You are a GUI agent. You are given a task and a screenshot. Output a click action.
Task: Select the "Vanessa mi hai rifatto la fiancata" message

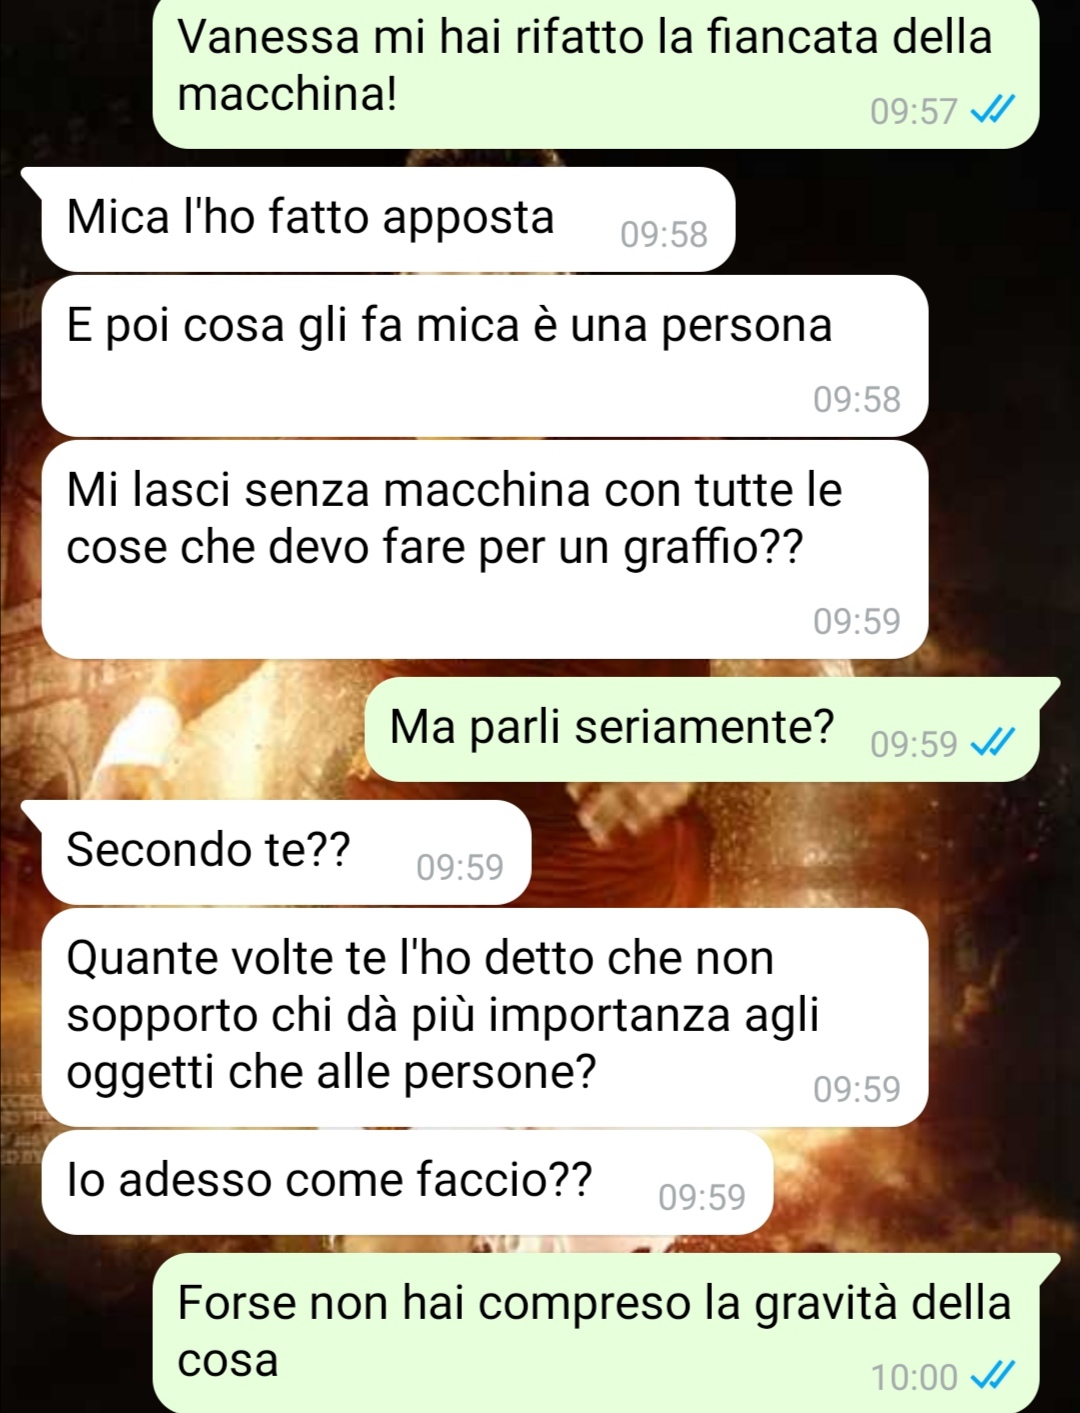[596, 73]
